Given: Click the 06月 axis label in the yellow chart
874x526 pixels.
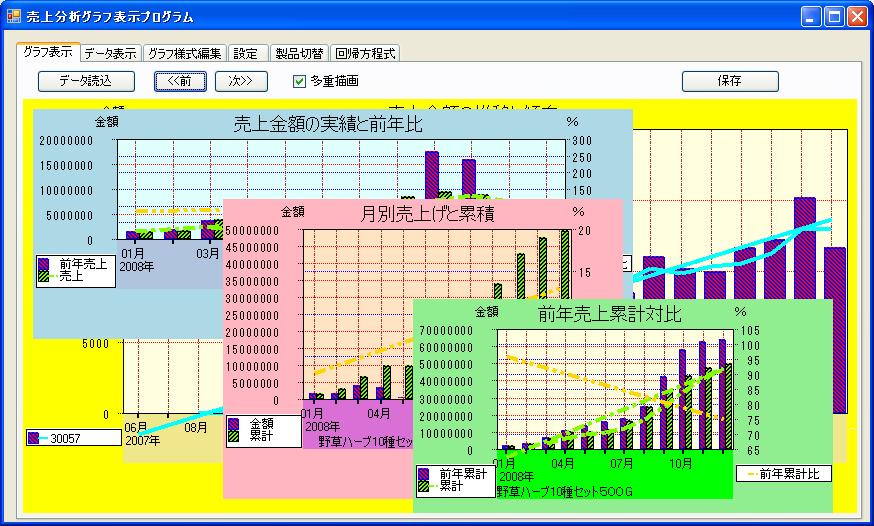Looking at the screenshot, I should (x=134, y=427).
